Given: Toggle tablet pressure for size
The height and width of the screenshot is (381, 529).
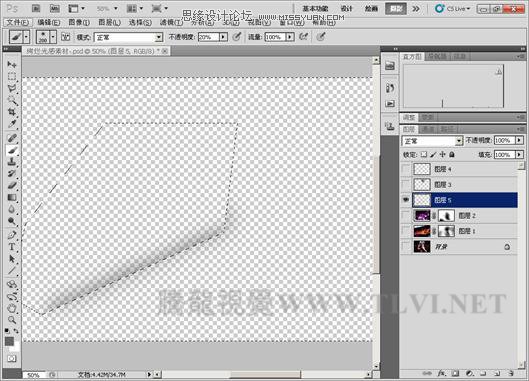Looking at the screenshot, I should [321, 37].
